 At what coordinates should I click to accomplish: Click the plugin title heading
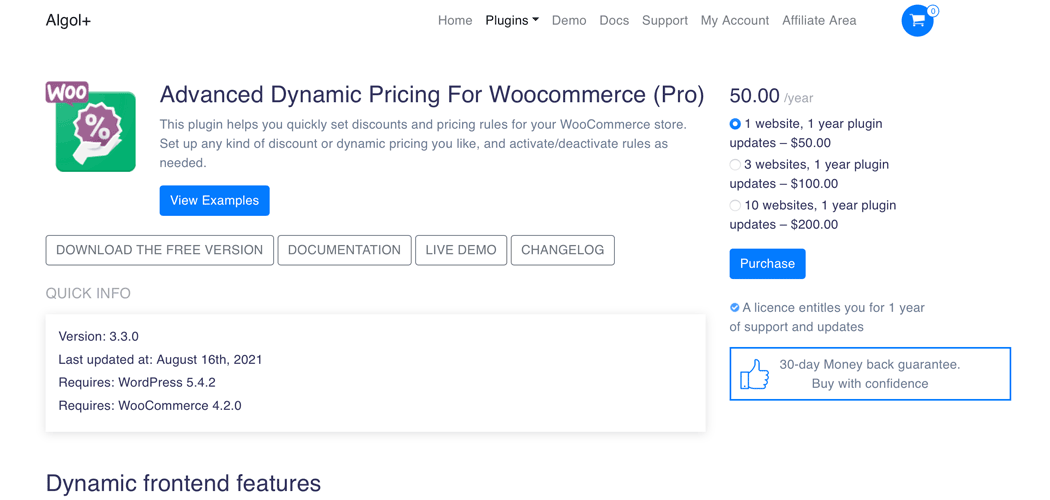click(432, 94)
